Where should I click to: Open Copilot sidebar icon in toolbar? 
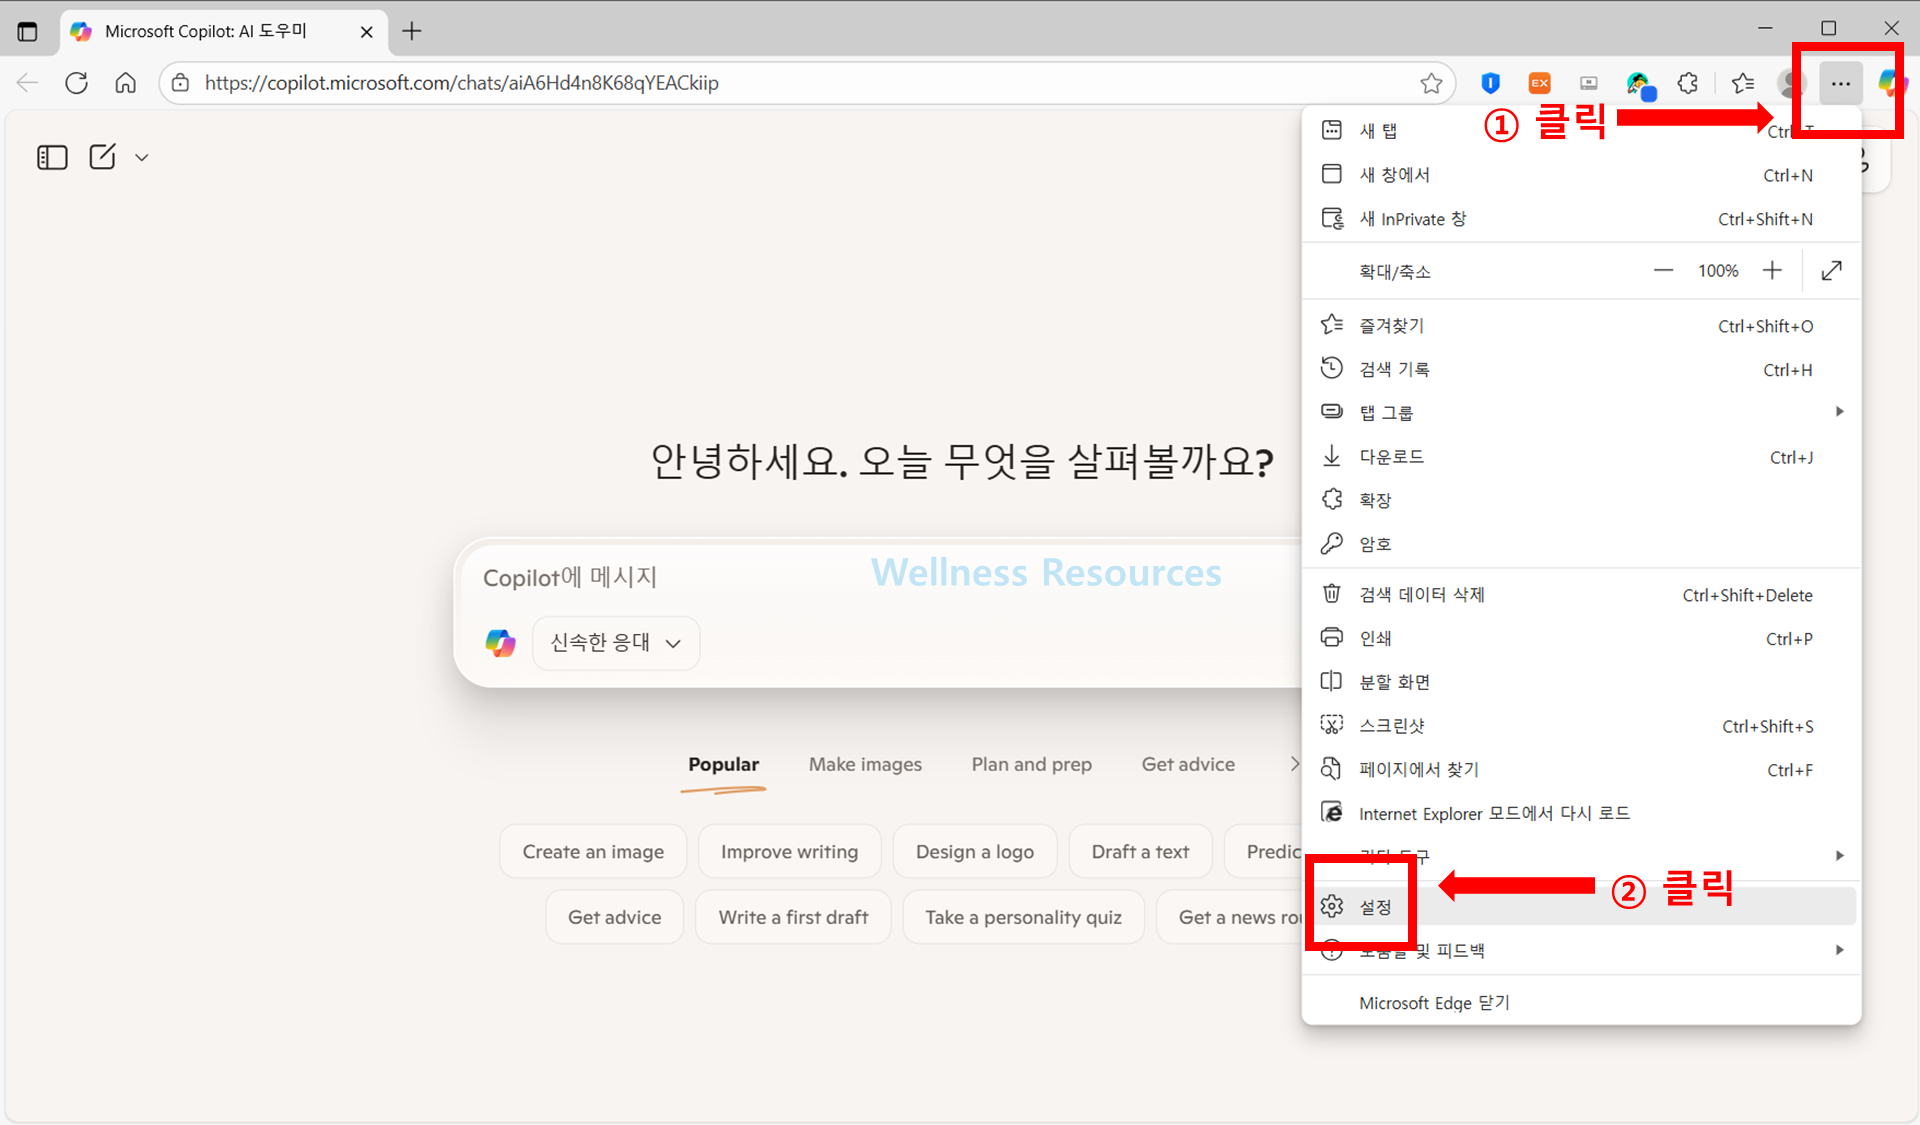pyautogui.click(x=1892, y=83)
